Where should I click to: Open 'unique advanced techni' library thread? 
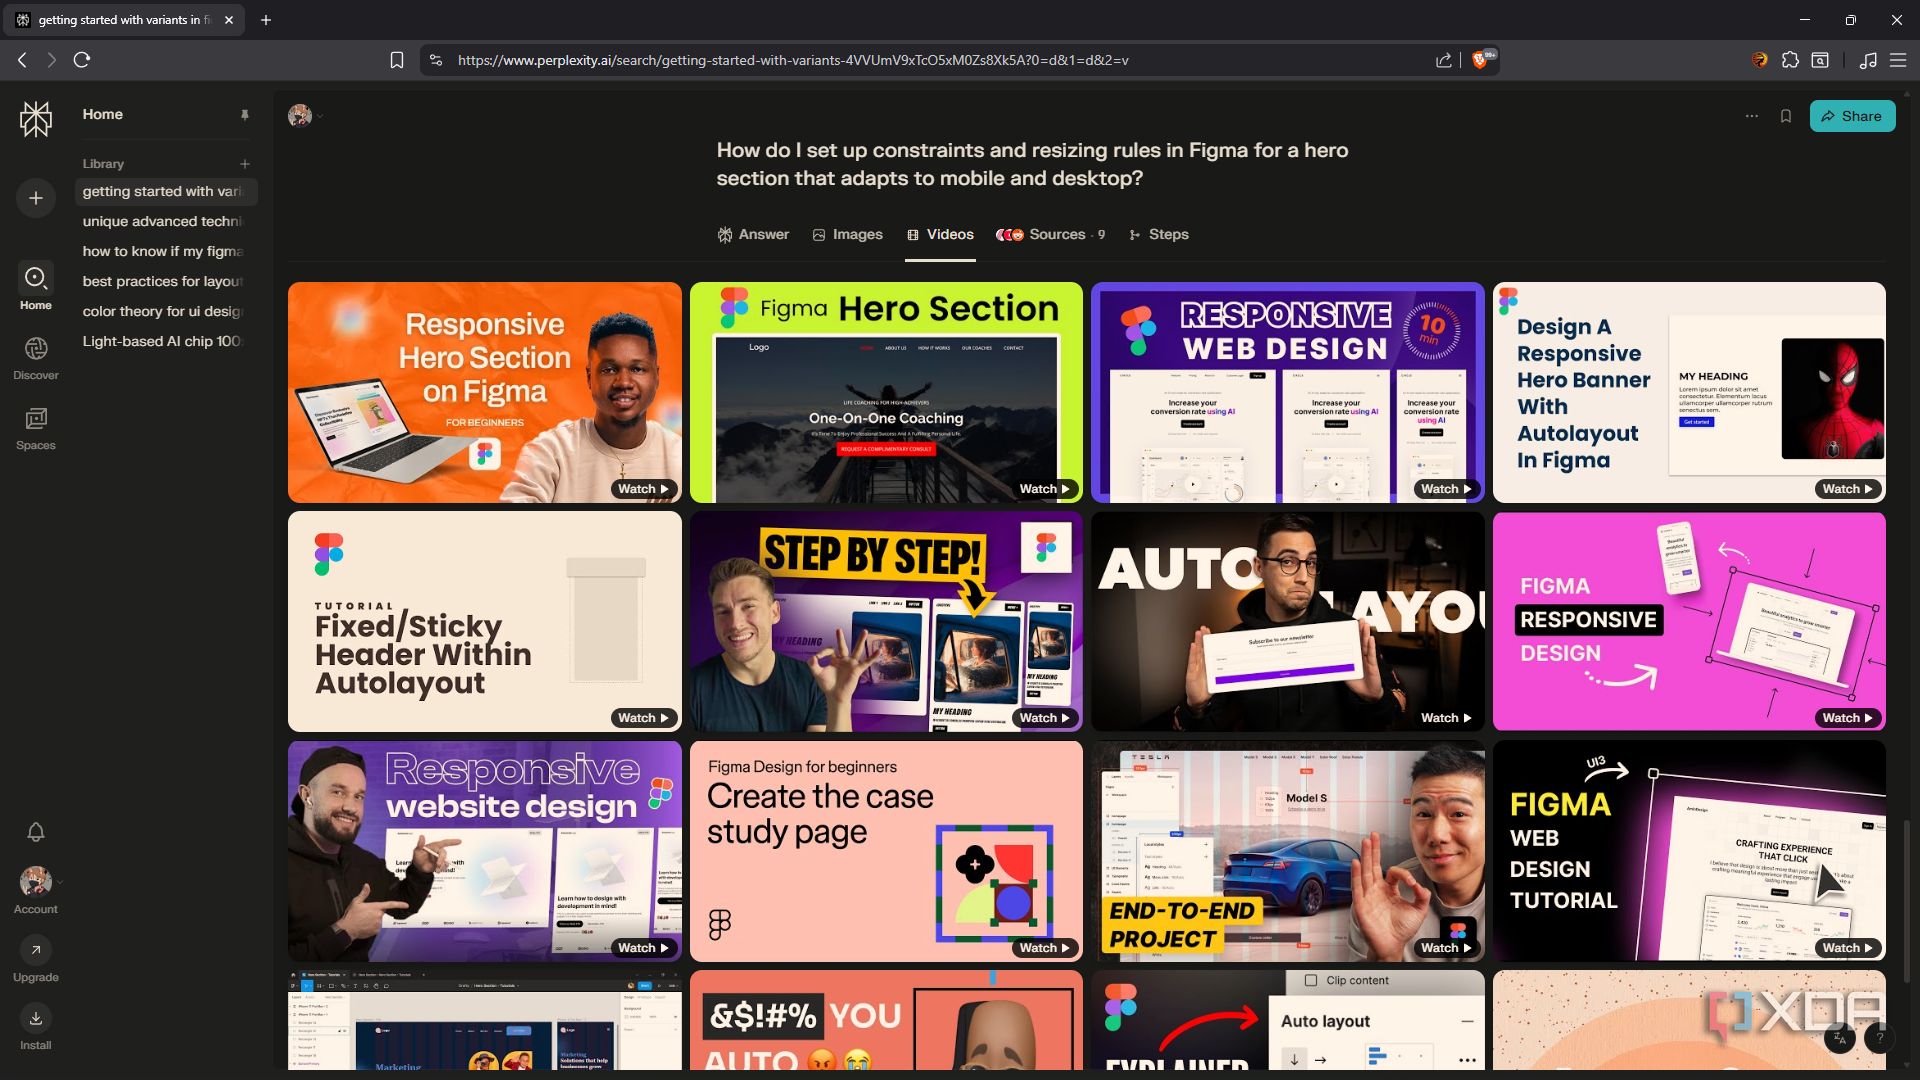click(x=163, y=221)
